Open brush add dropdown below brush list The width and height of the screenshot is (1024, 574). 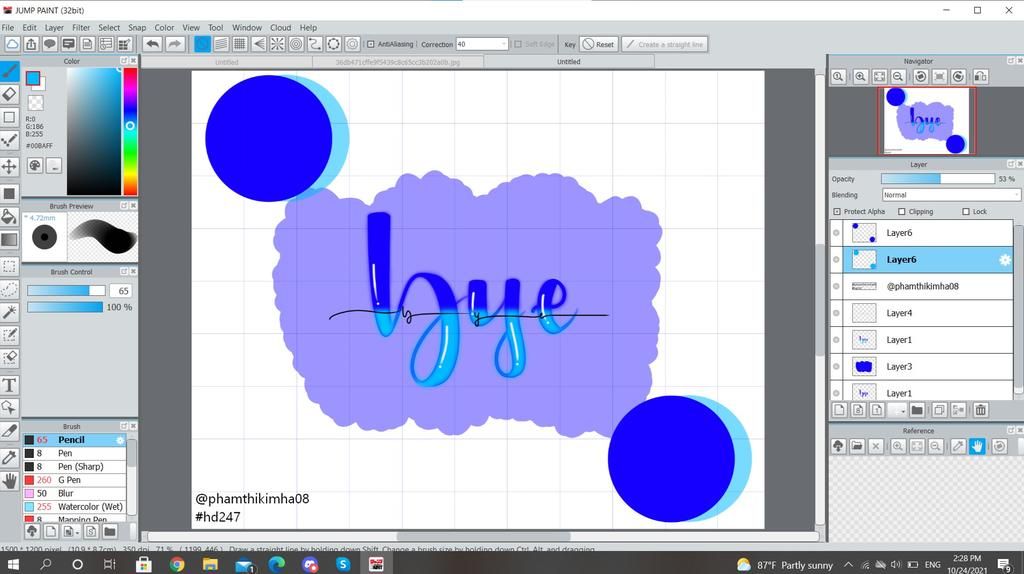71,531
